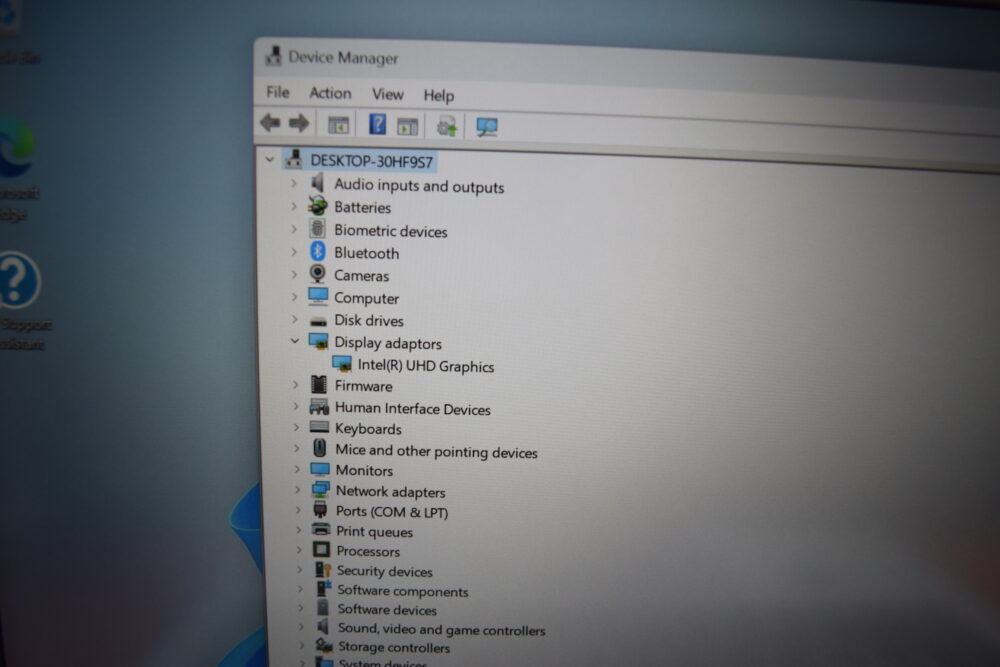The width and height of the screenshot is (1000, 667).
Task: Select Intel(R) UHD Graphics device
Action: (425, 366)
